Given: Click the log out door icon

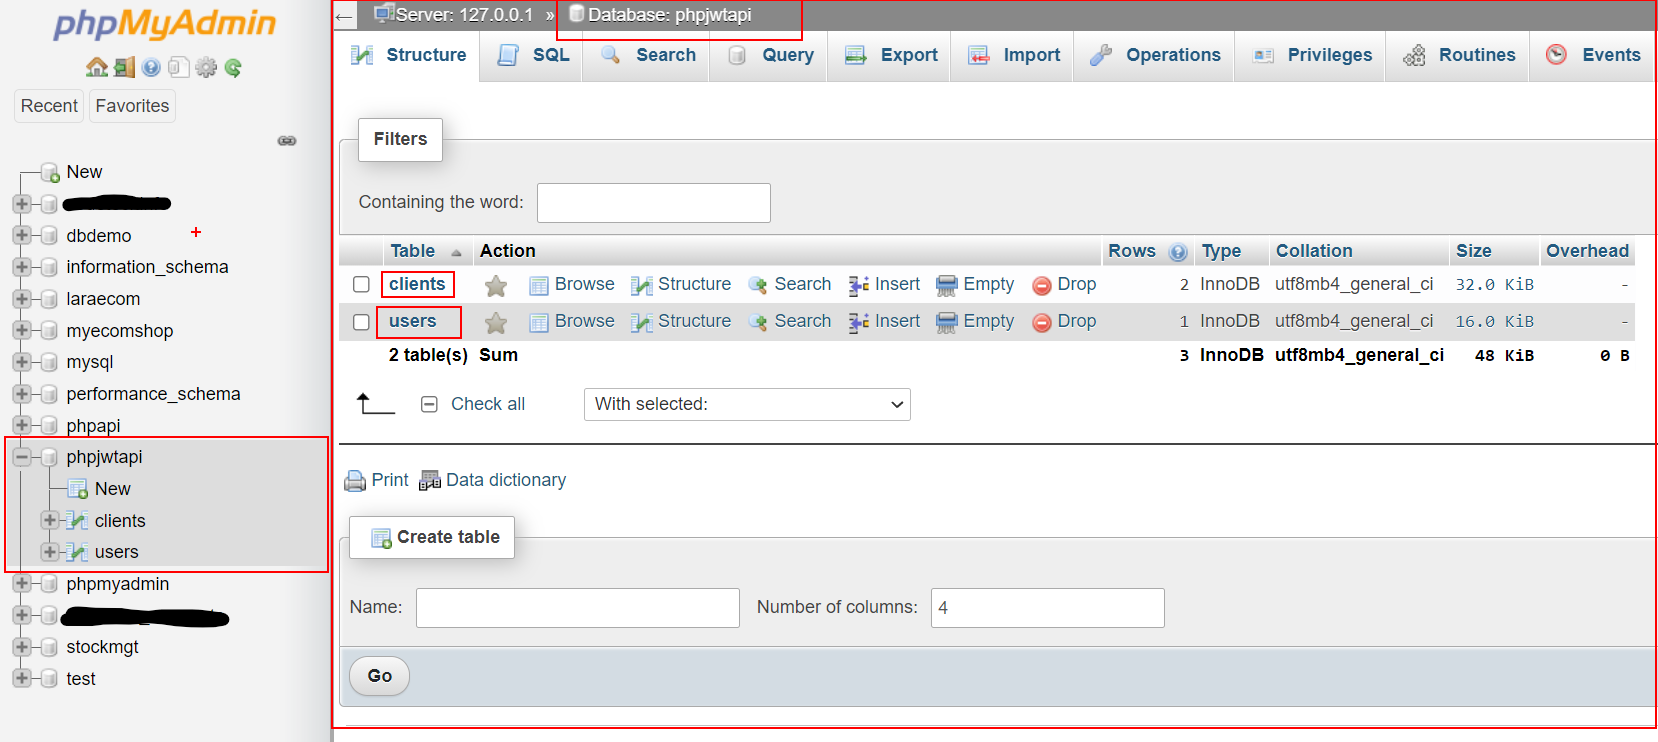Looking at the screenshot, I should tap(124, 67).
